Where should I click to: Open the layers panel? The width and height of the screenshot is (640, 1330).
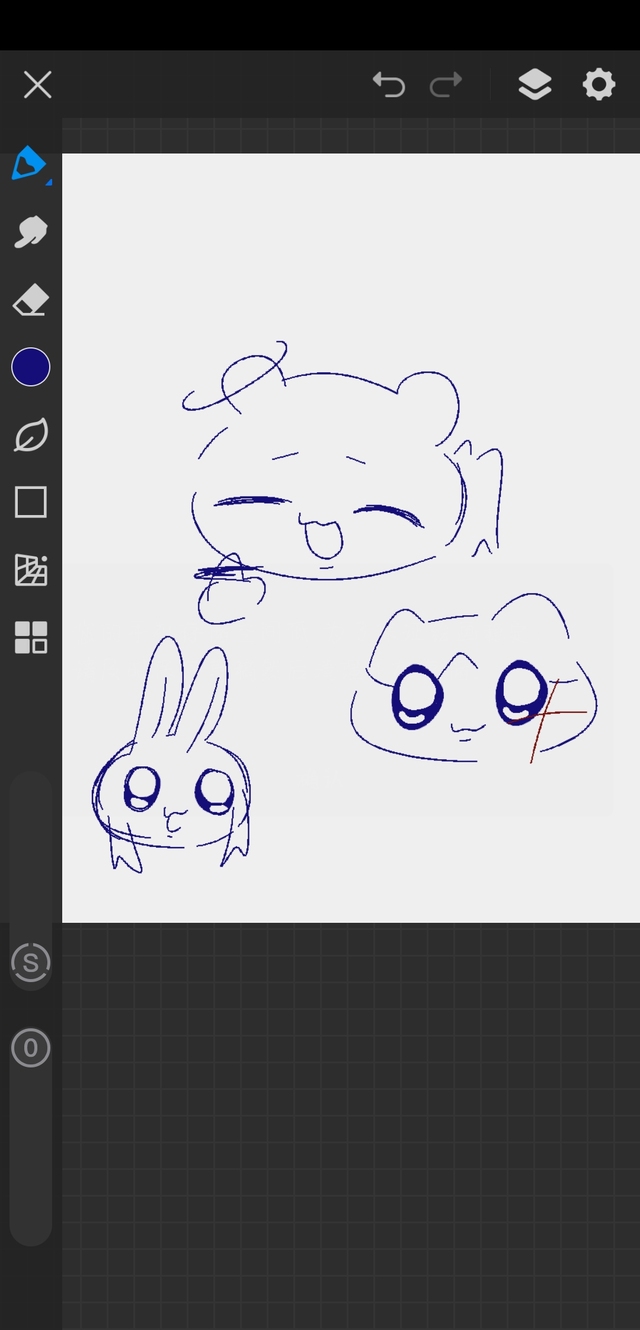coord(535,85)
